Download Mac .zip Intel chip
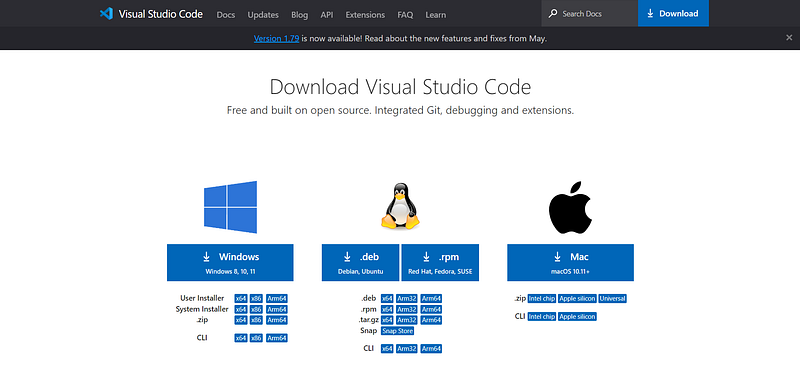 (x=541, y=299)
